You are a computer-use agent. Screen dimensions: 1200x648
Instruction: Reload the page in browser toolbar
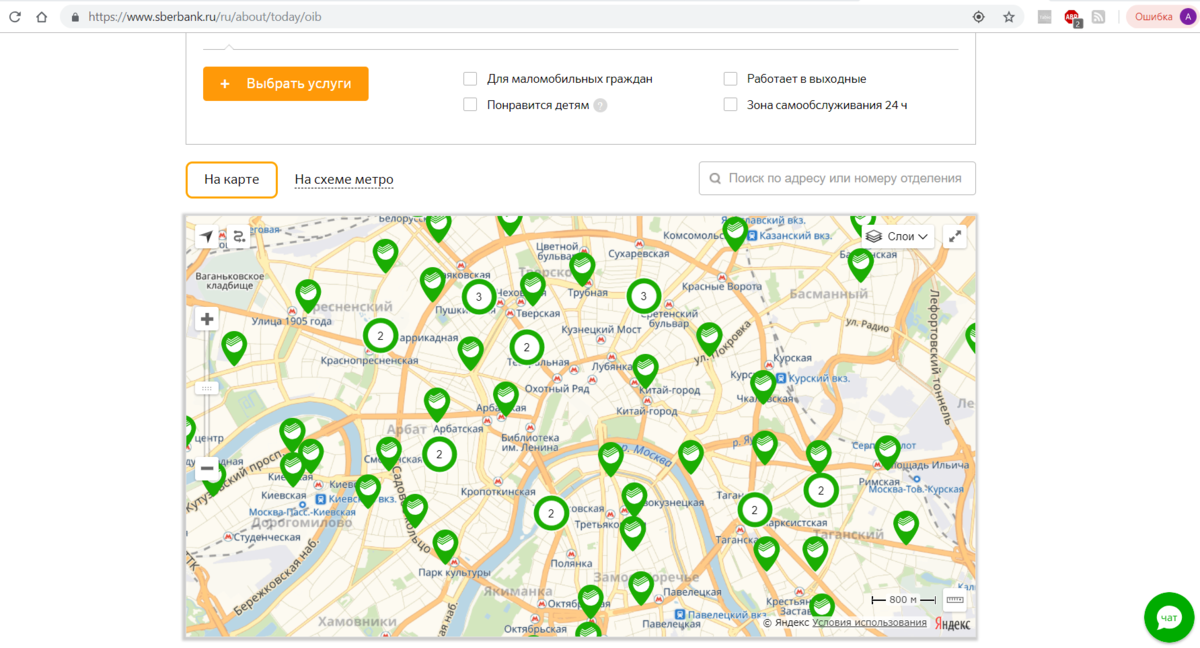[x=15, y=17]
